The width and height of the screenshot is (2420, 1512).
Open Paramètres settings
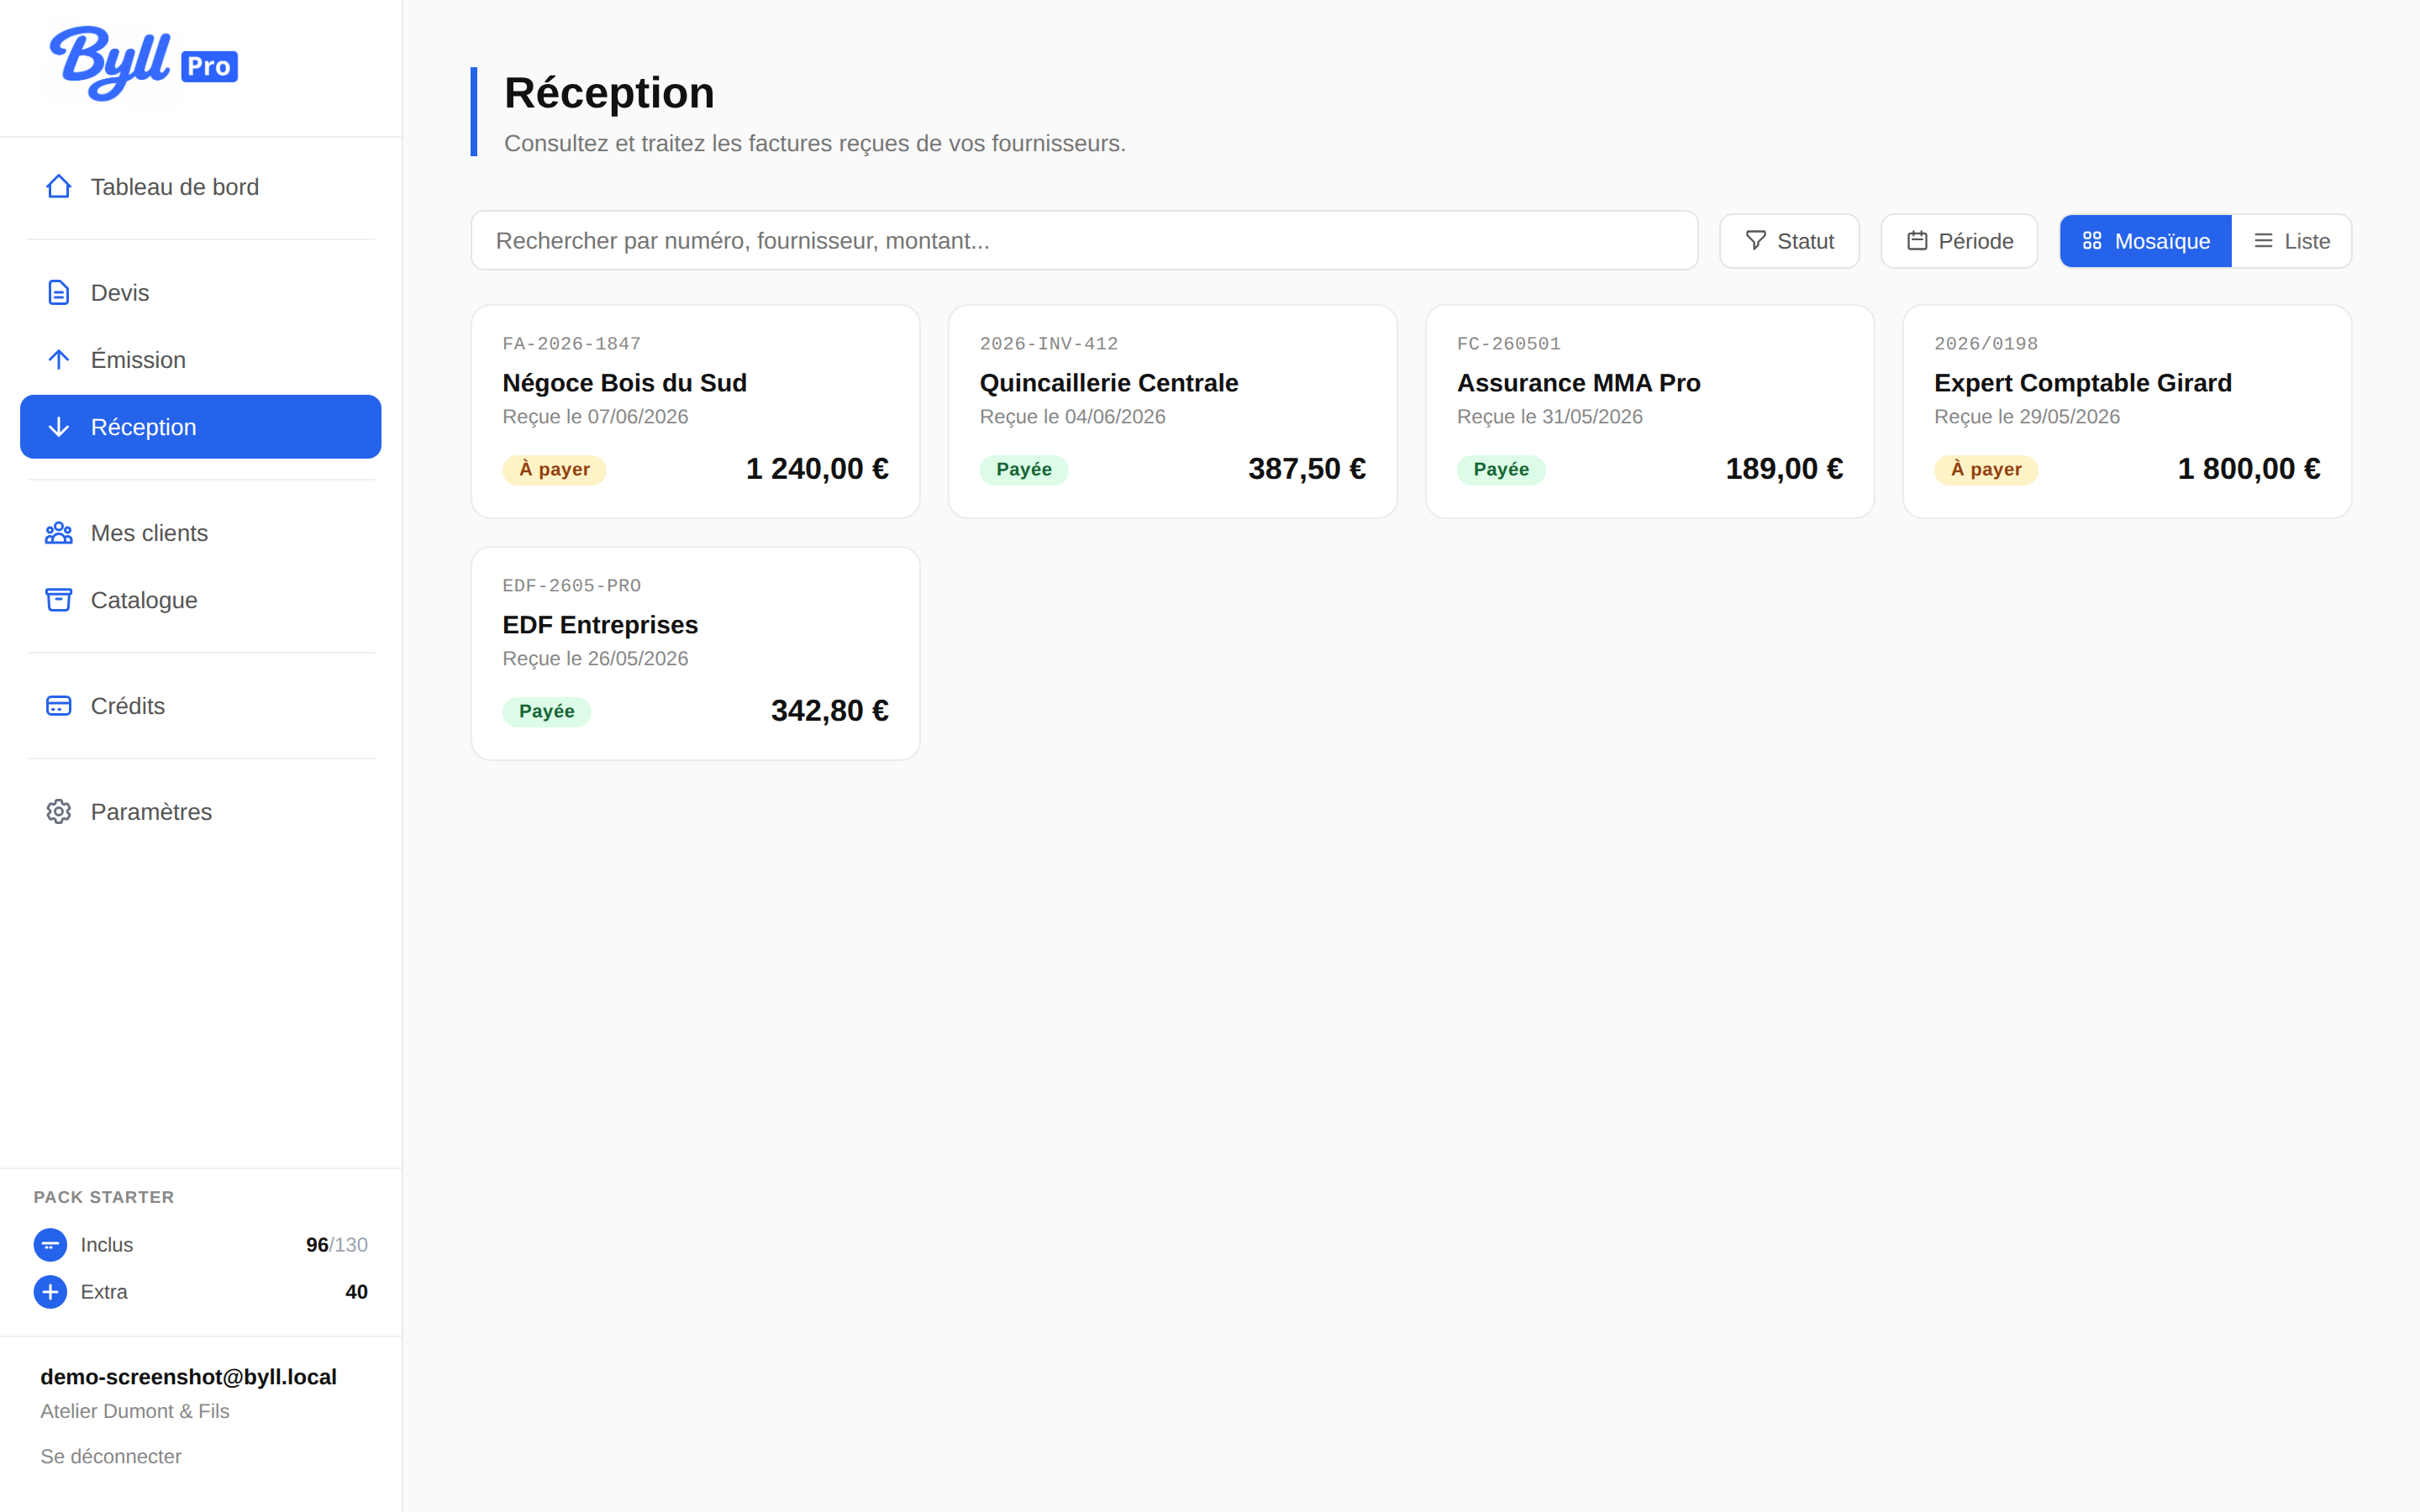(x=201, y=812)
